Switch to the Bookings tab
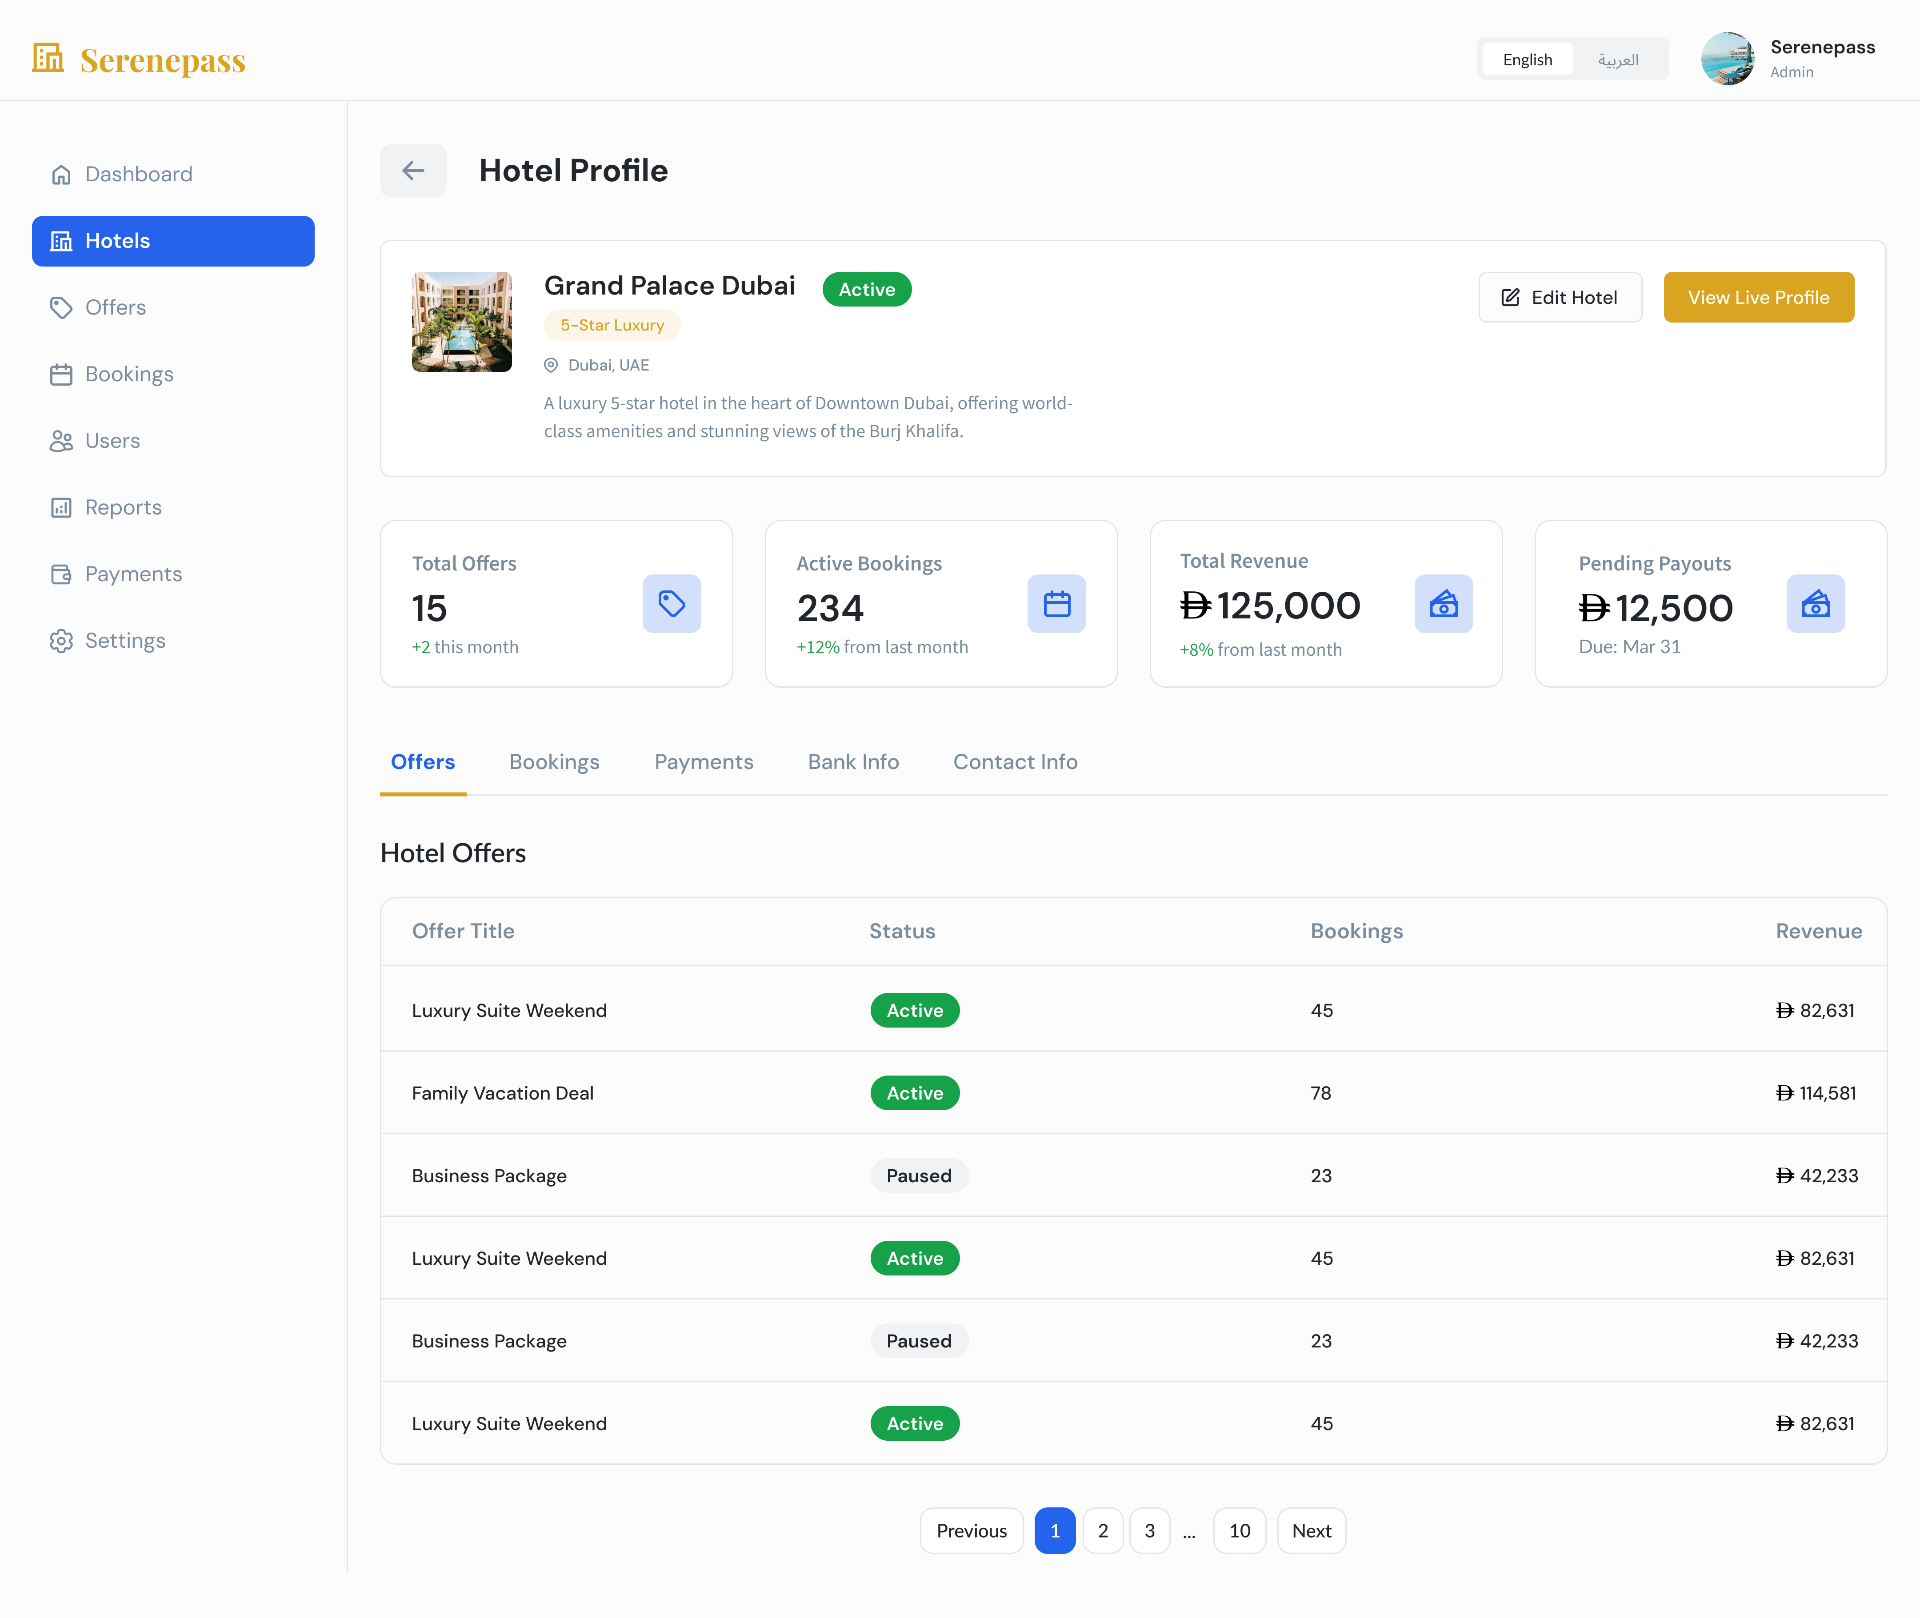1920x1618 pixels. tap(554, 762)
